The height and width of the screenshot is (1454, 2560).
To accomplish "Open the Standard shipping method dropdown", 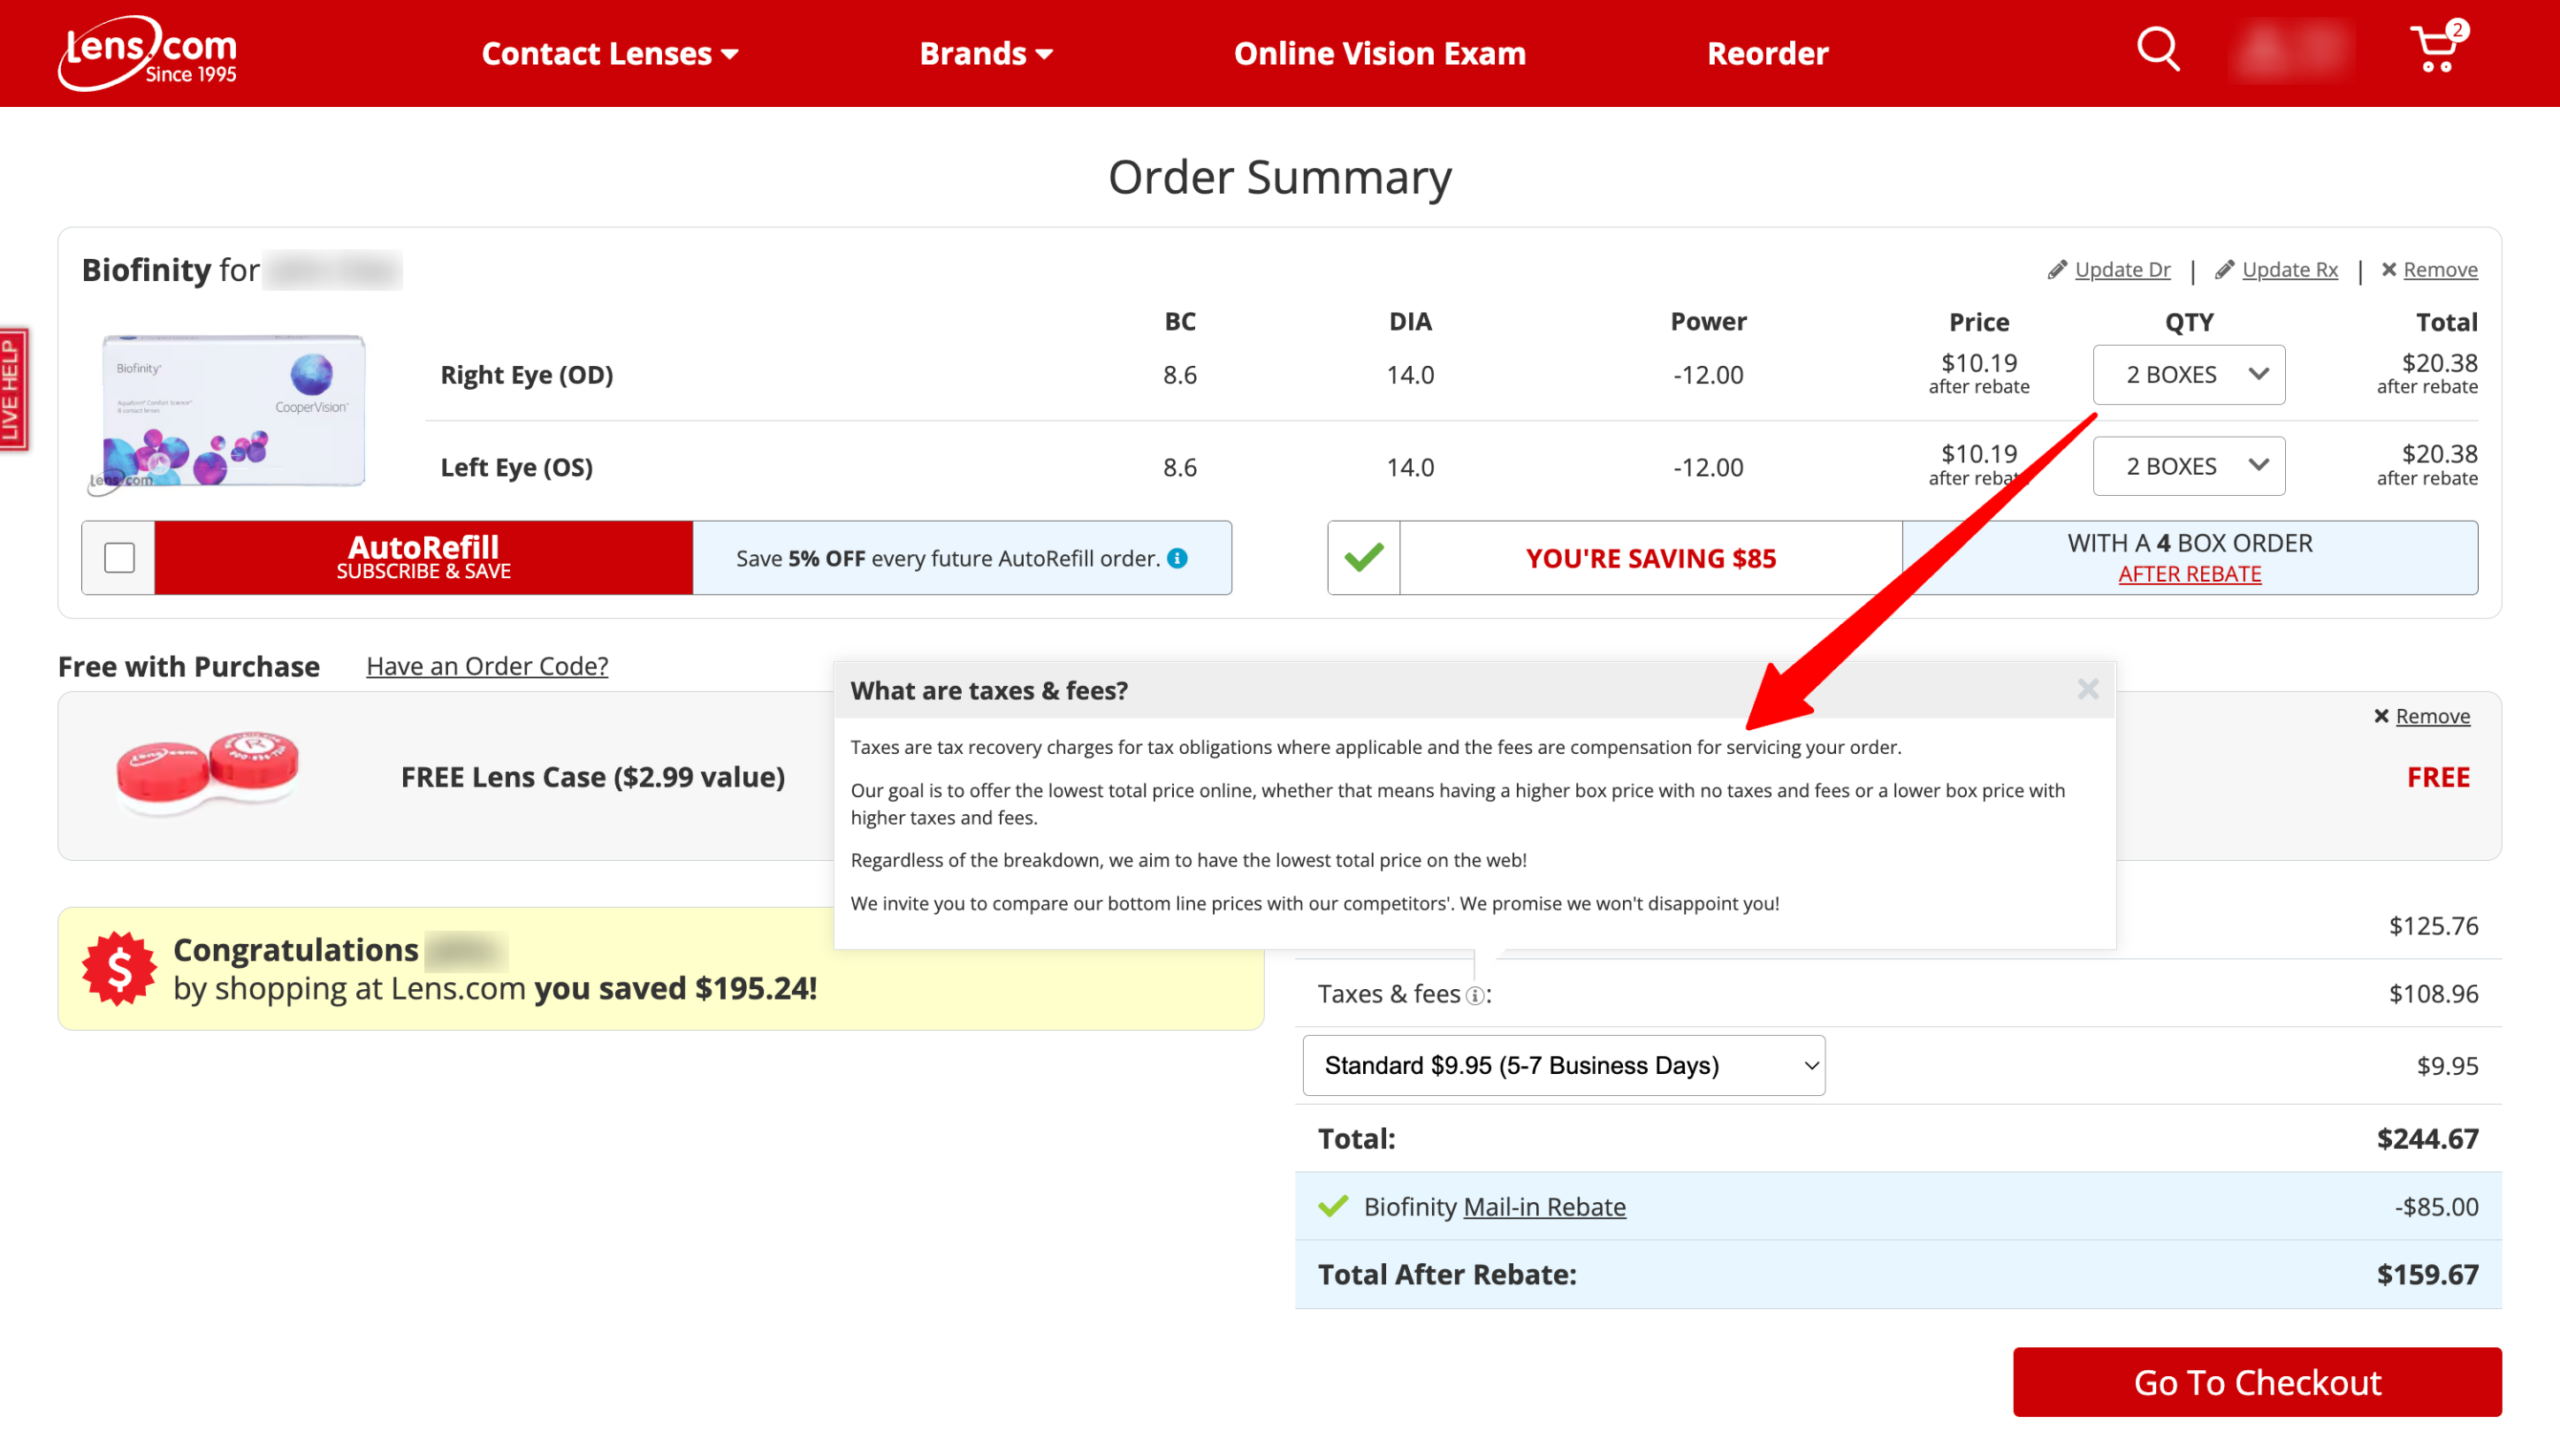I will [1563, 1065].
